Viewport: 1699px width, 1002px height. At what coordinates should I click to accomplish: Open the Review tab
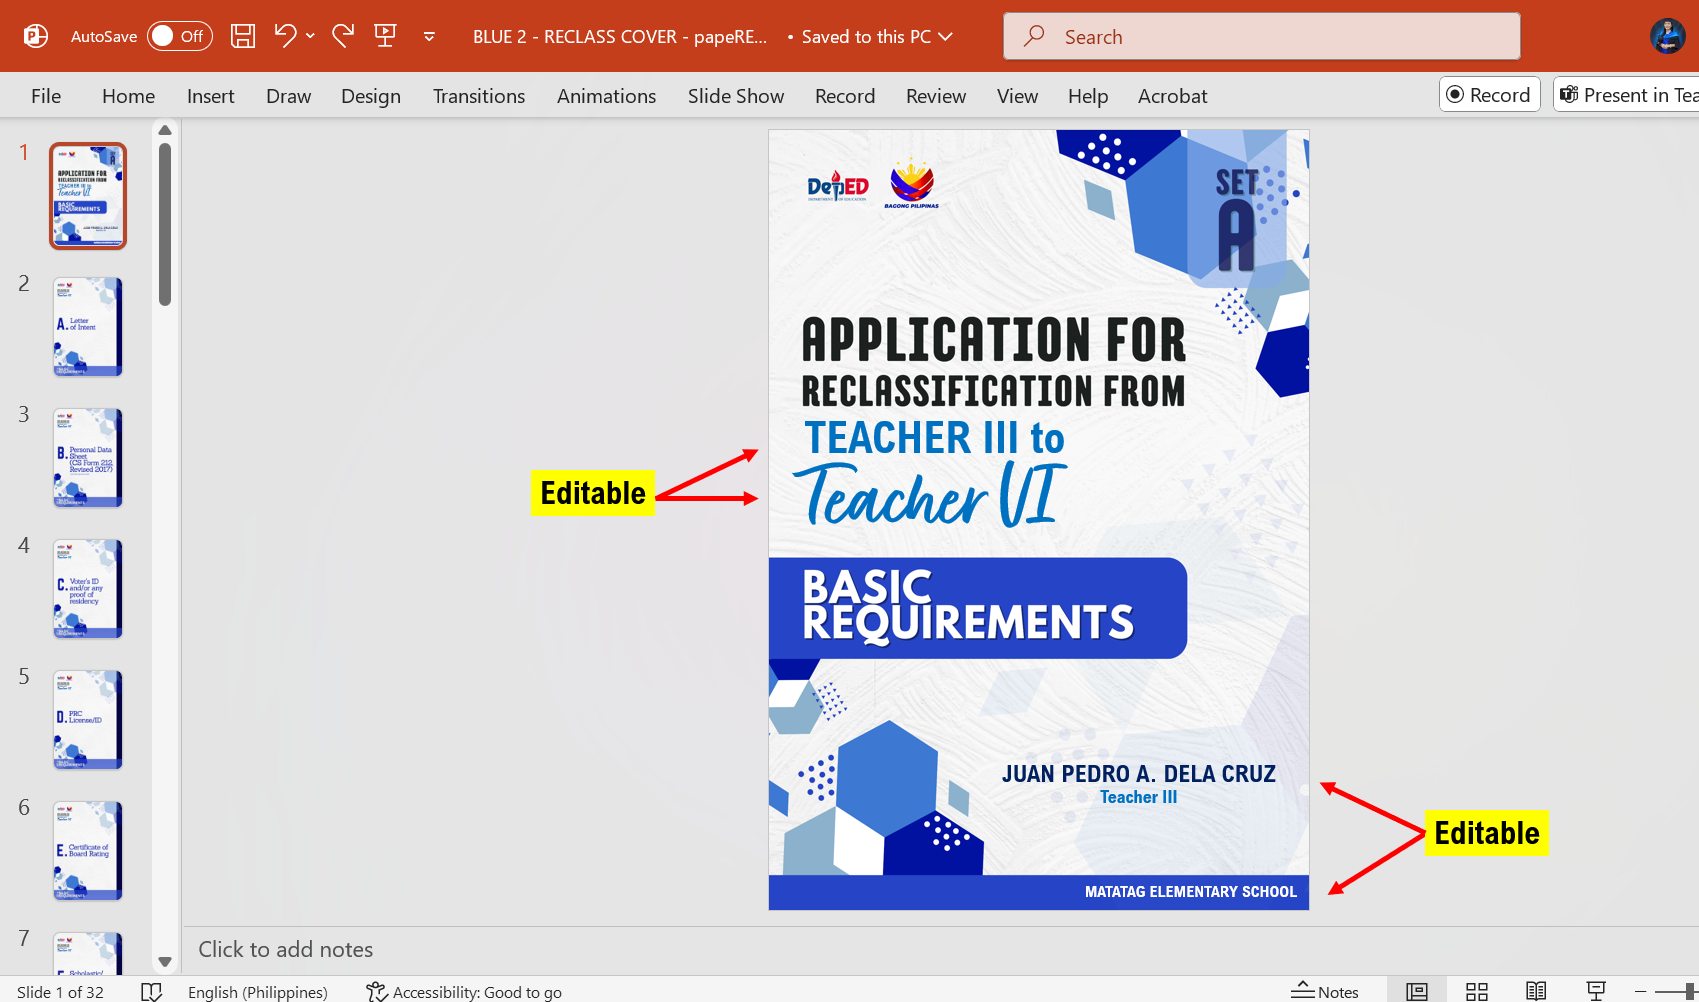[x=935, y=96]
